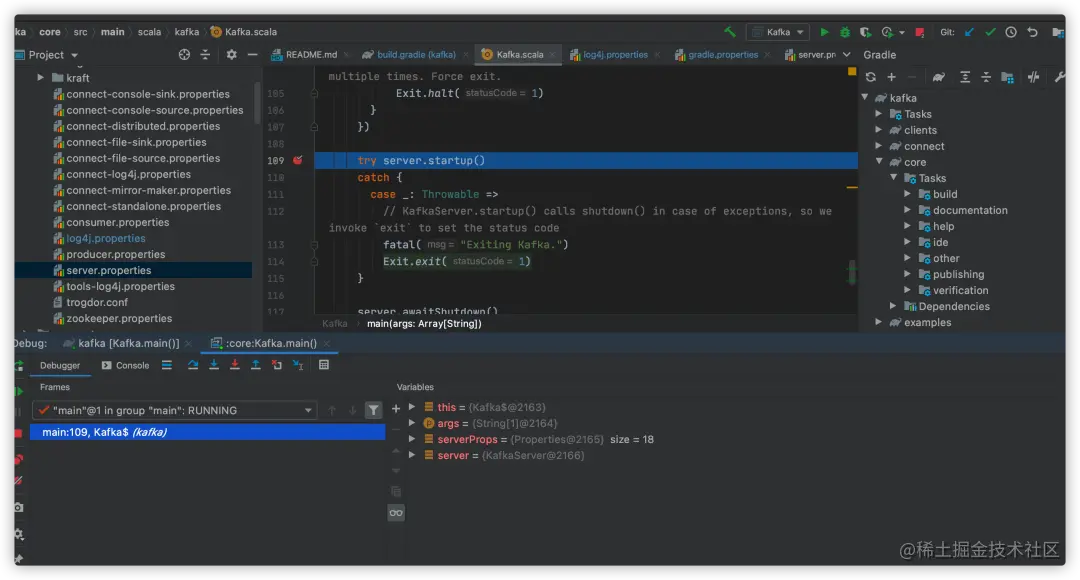Stop the running process with the red square
Screen dimensions: 1080x580
point(920,32)
